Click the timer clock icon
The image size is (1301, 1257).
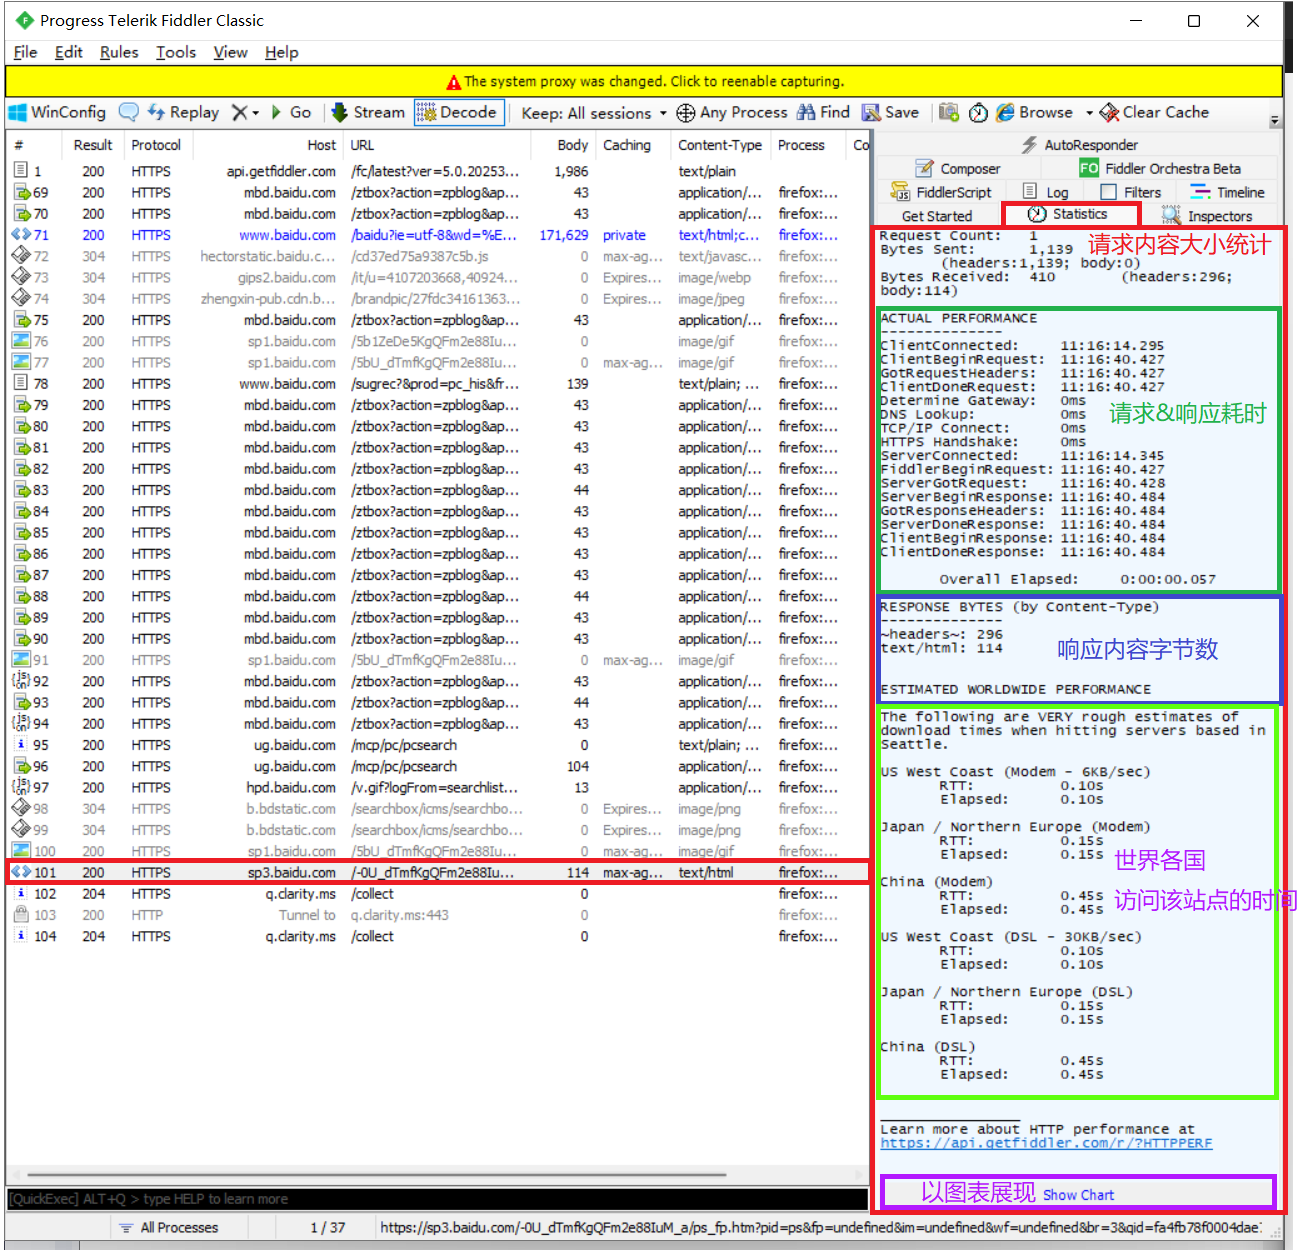(979, 113)
